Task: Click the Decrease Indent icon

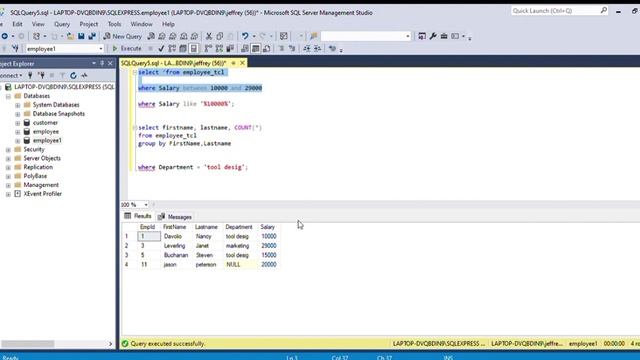Action: [x=307, y=49]
